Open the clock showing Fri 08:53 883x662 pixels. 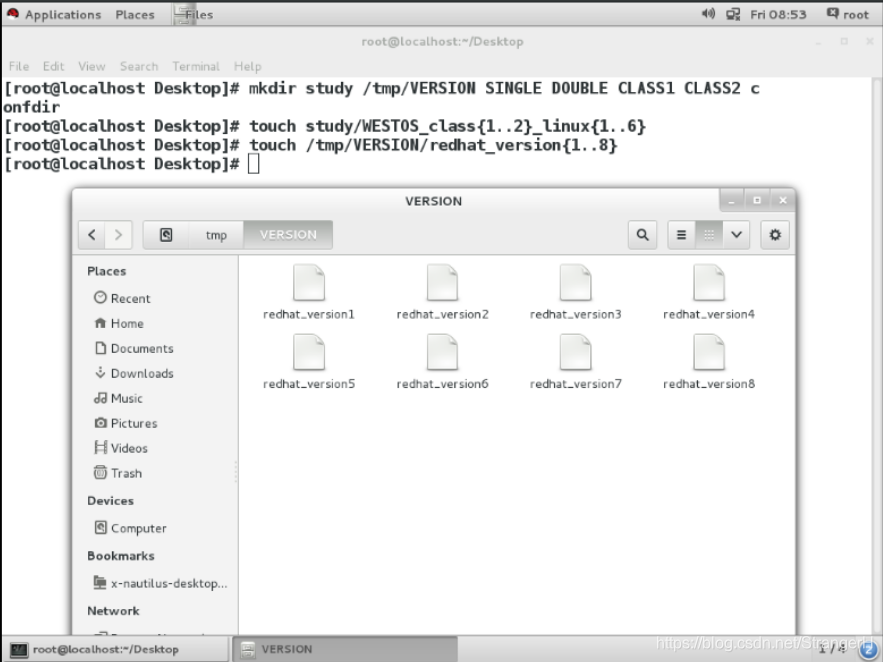(778, 15)
